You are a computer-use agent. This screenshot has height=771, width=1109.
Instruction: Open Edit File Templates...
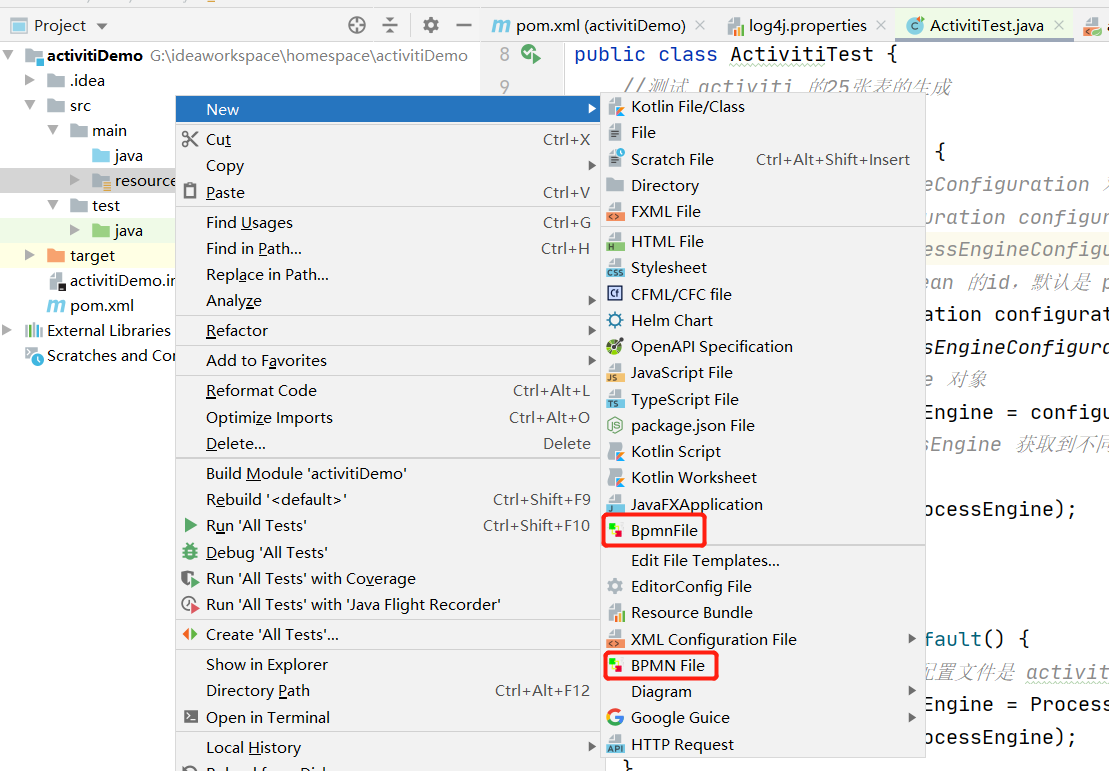(763, 560)
